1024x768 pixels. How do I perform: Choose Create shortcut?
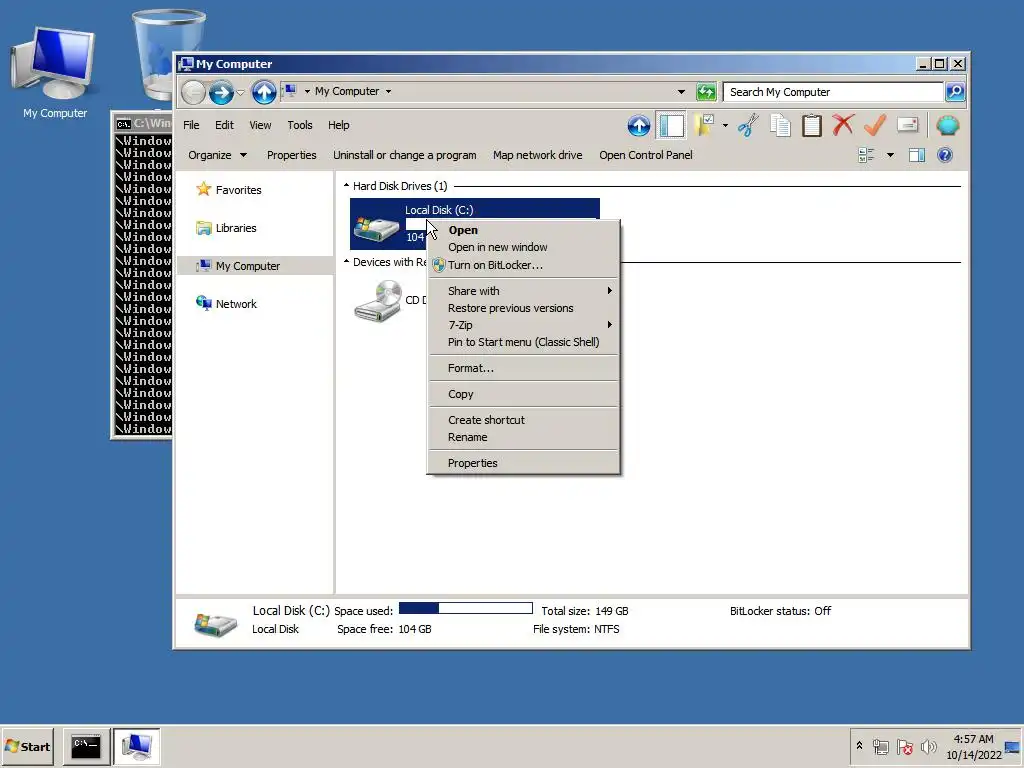click(x=522, y=420)
